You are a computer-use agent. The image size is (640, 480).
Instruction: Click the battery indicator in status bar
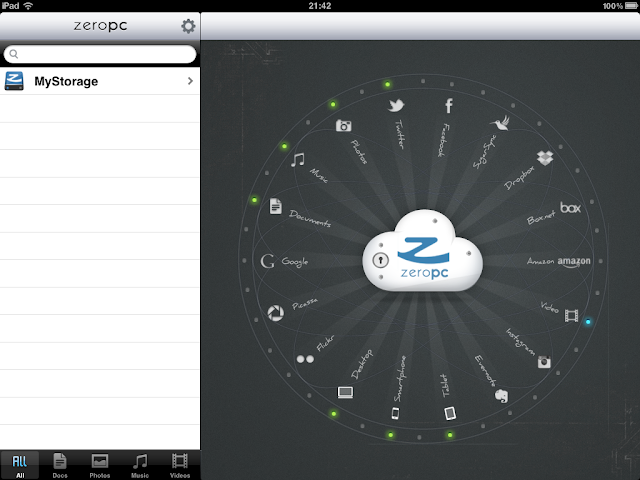click(630, 6)
